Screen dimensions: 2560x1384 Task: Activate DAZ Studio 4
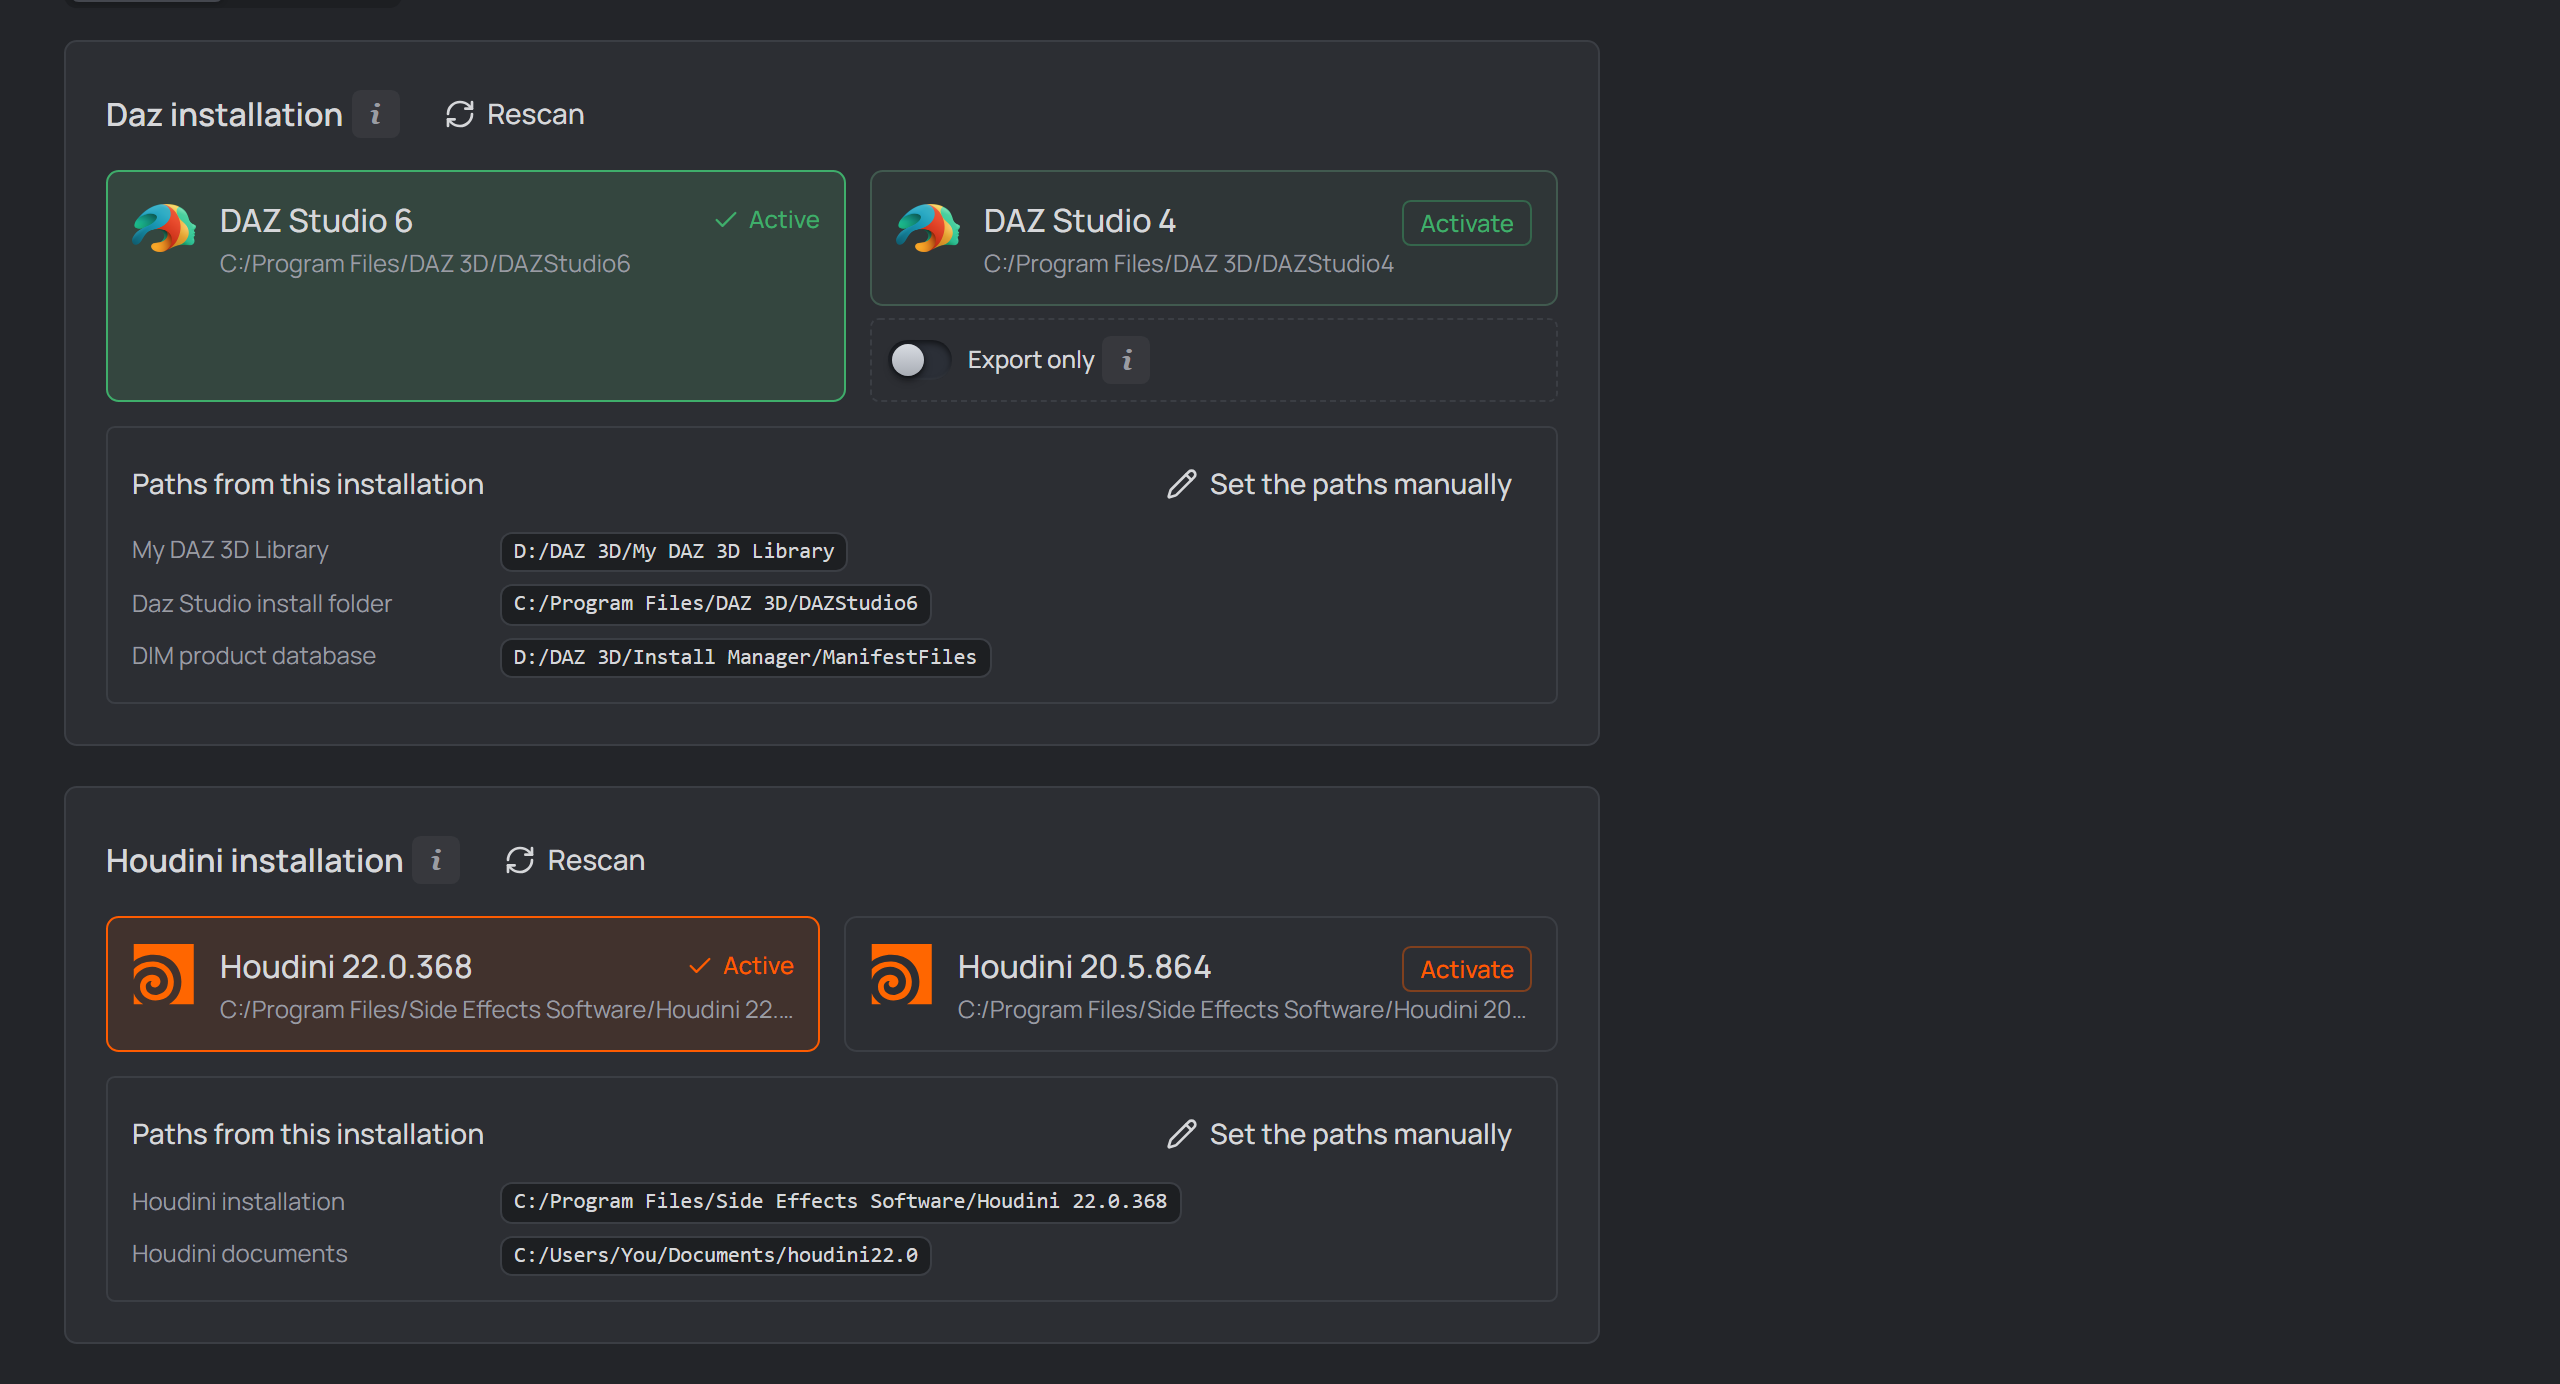[1467, 223]
